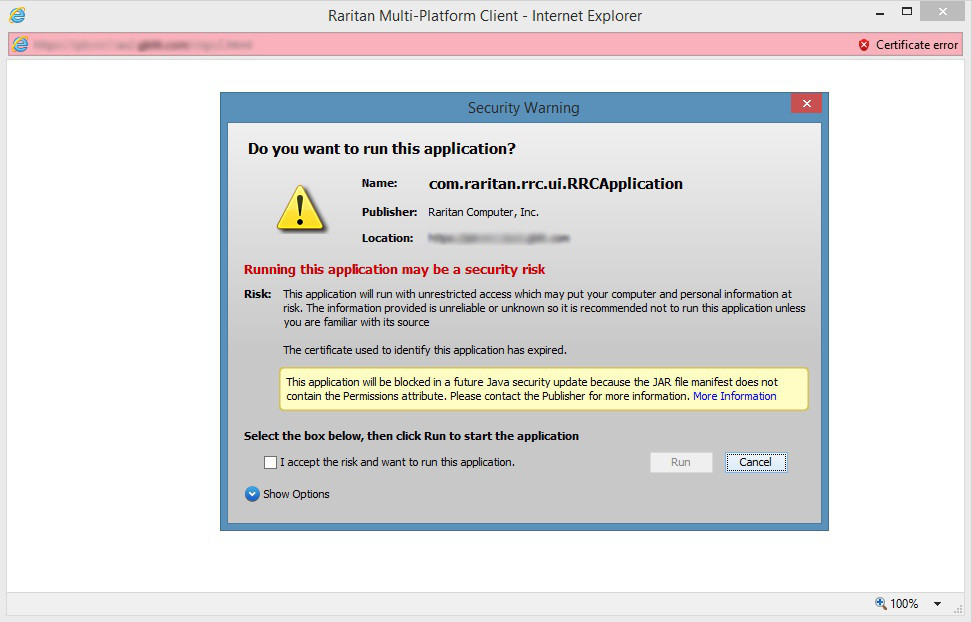Click the 'Running this application may be a security risk' text
The image size is (972, 622).
(394, 269)
